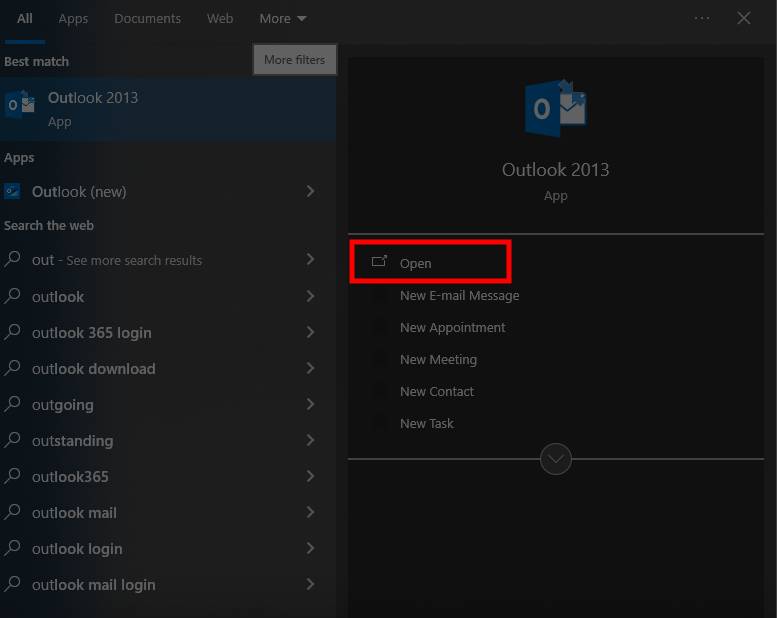The image size is (777, 618).
Task: Expand chevron for 'outlook' web suggestion
Action: (x=311, y=296)
